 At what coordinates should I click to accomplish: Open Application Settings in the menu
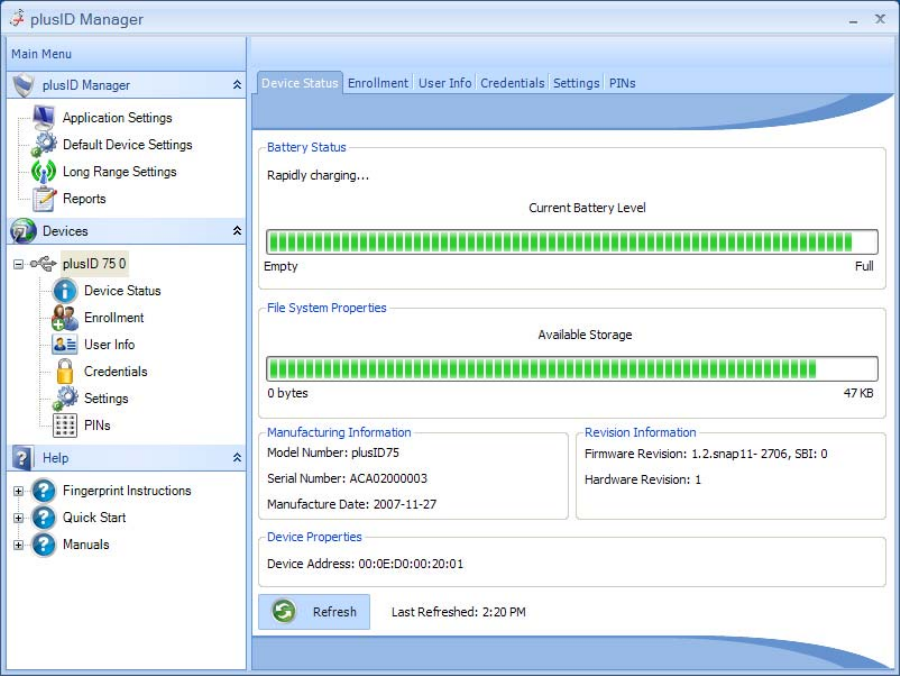pos(117,118)
